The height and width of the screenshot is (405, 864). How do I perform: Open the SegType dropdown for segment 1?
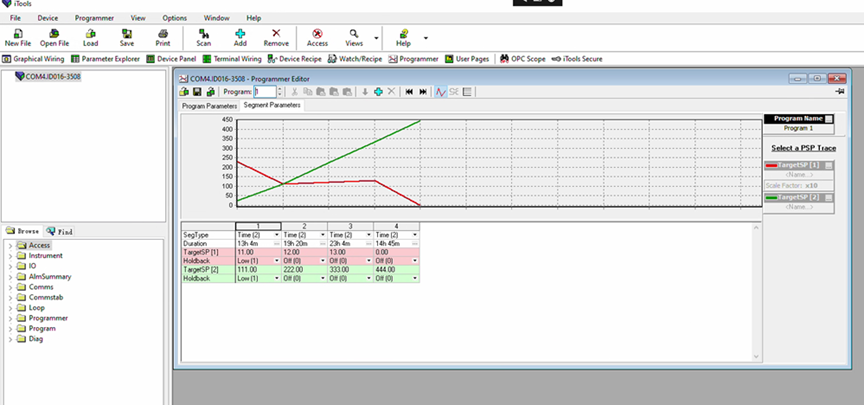[x=277, y=235]
